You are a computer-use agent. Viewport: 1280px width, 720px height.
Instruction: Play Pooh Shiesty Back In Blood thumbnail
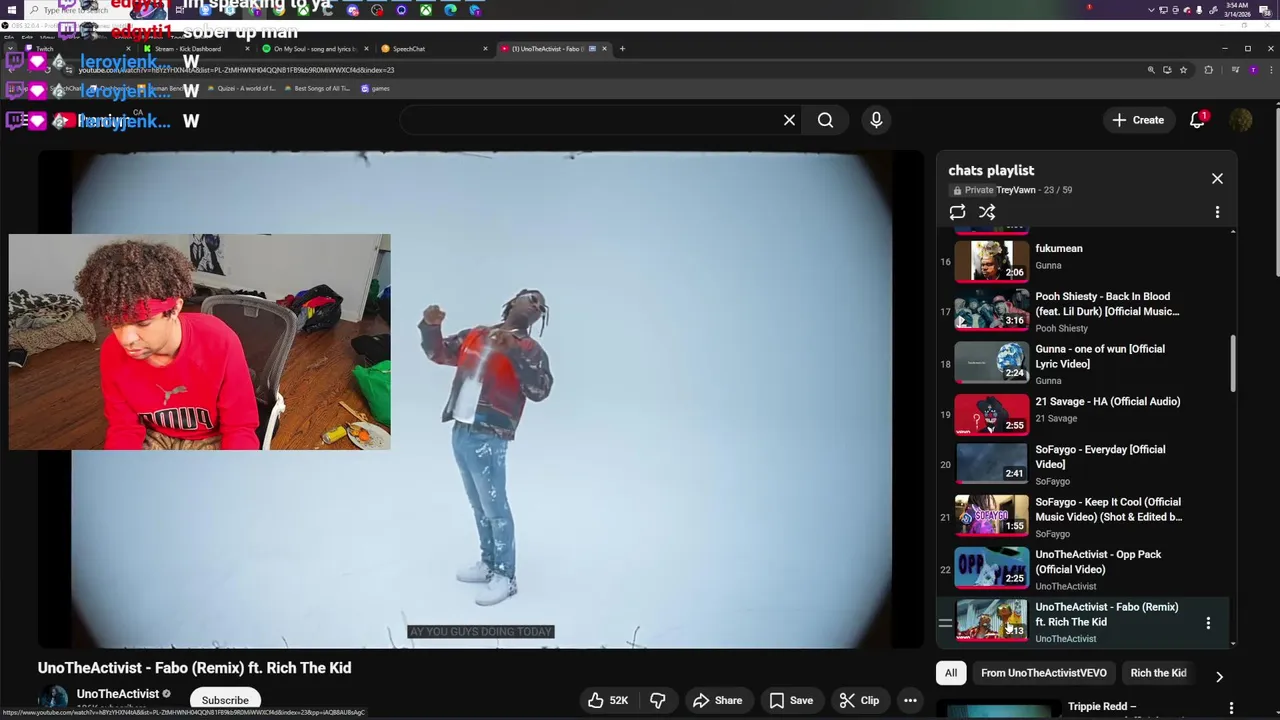click(991, 309)
